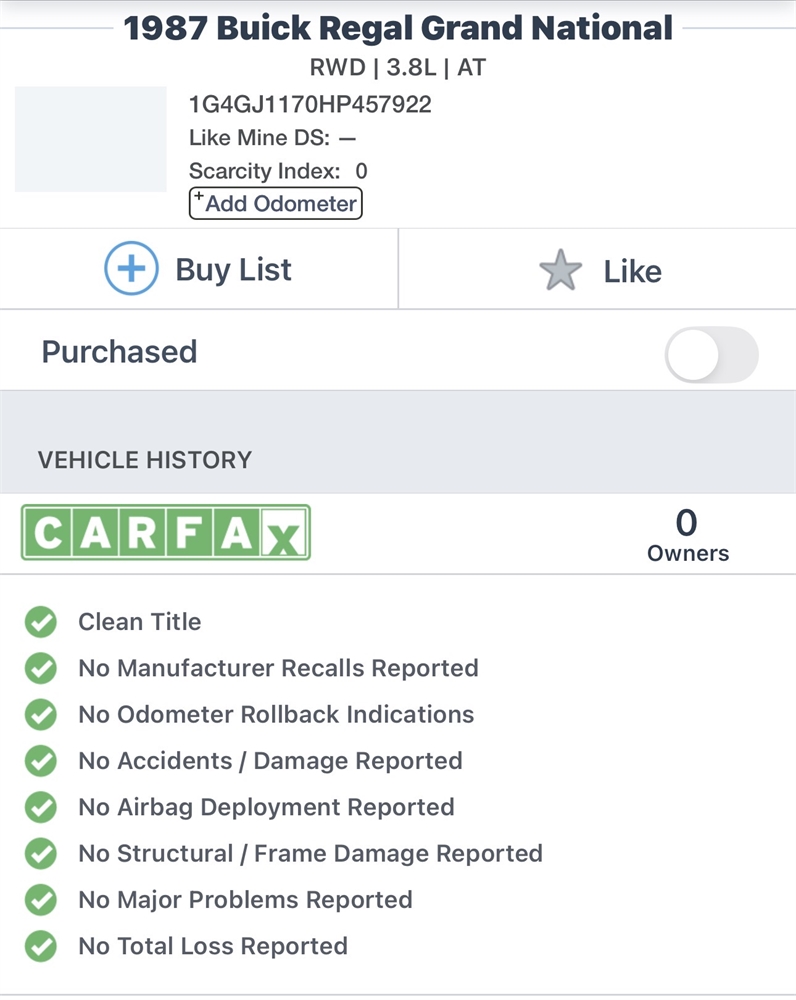
Task: Select the VIN 1G4GJ1170HP457922 text
Action: (310, 104)
